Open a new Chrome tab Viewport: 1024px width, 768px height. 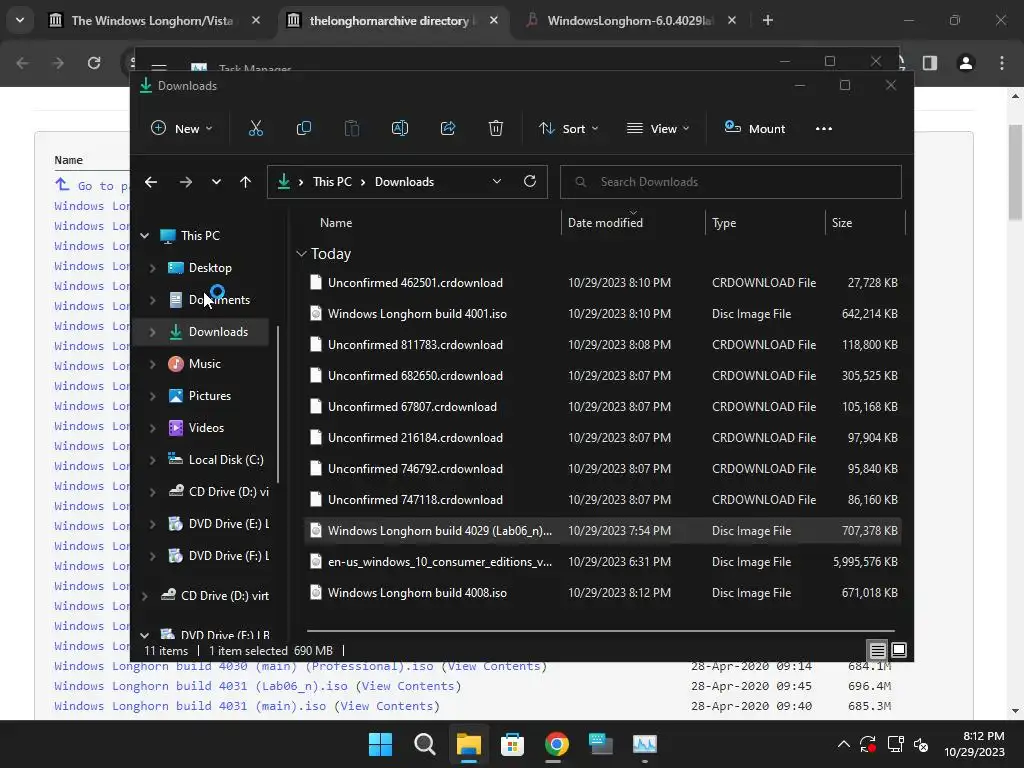(768, 20)
